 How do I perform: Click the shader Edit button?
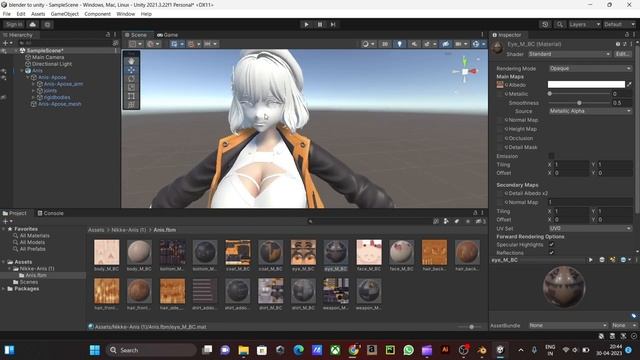click(622, 54)
